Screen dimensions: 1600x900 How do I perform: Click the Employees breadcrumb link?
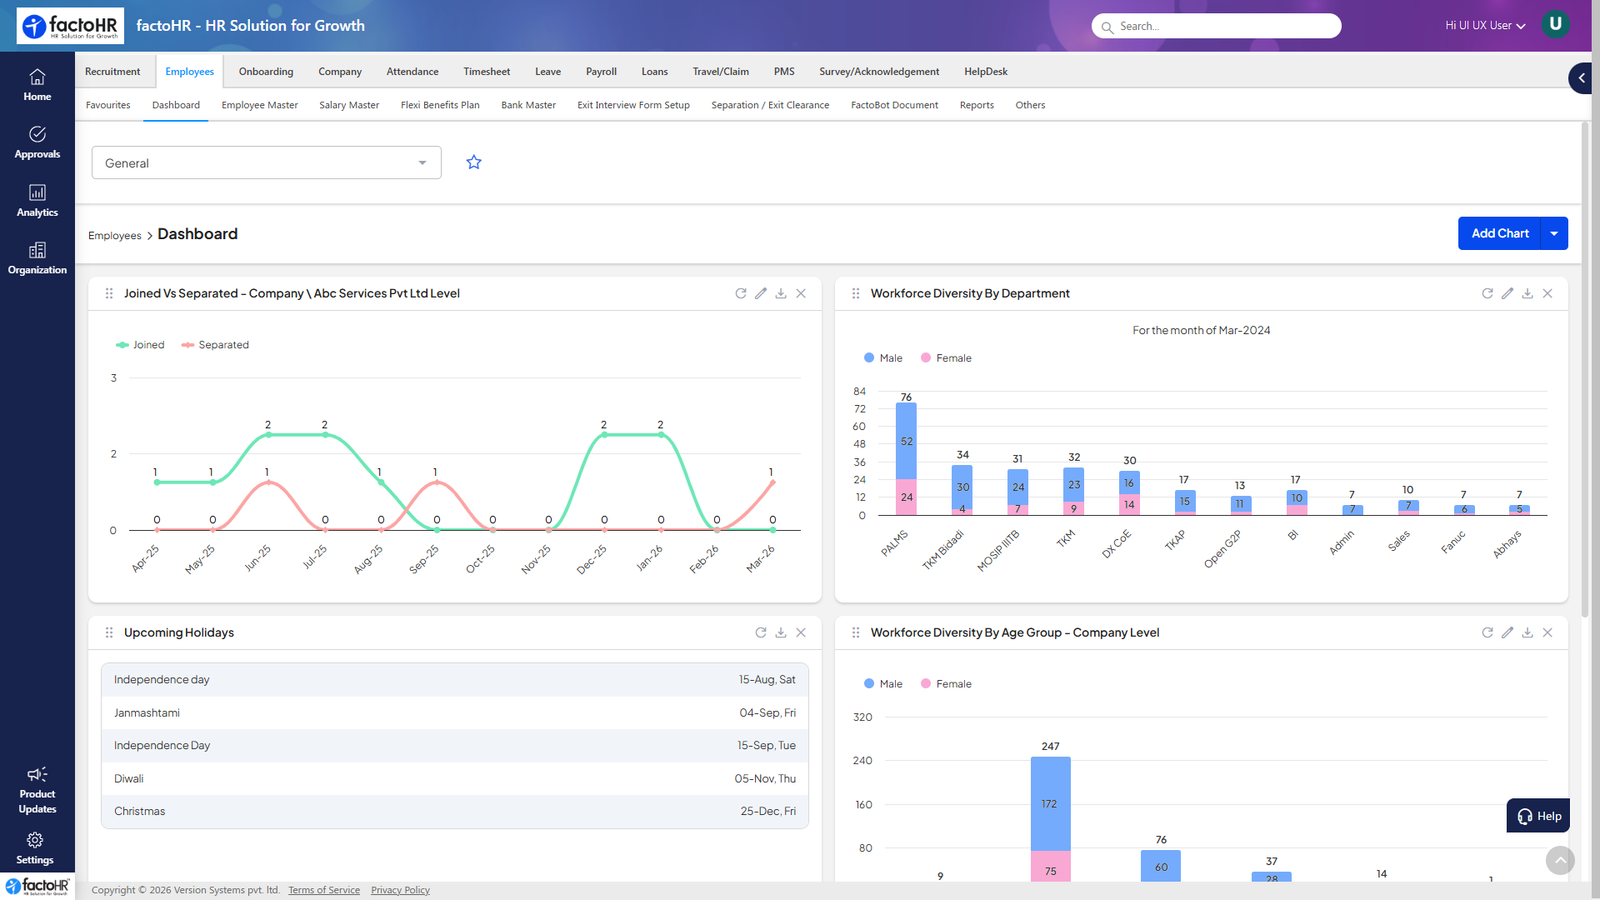115,236
